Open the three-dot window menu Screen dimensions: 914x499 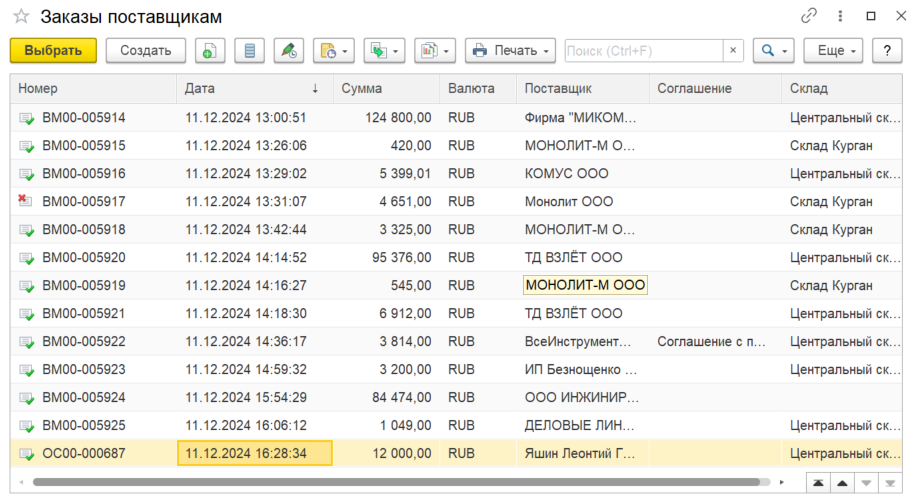point(840,16)
